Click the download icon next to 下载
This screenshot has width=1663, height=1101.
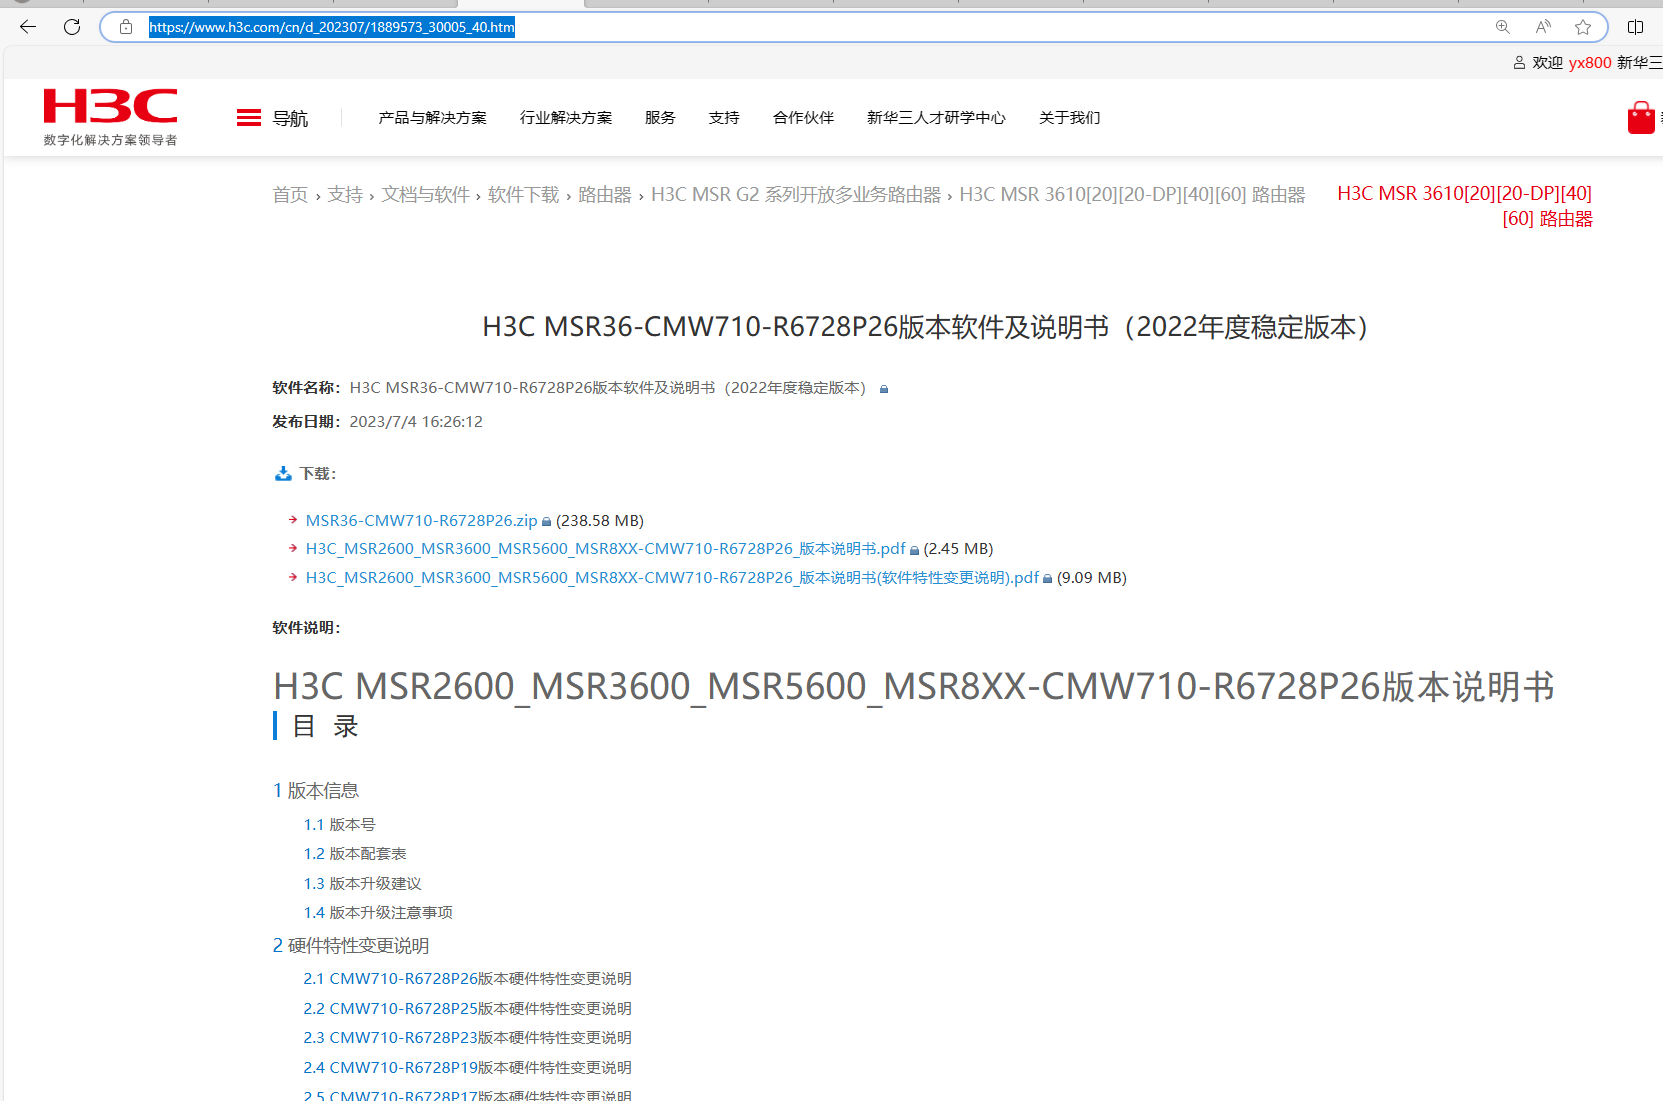(x=283, y=474)
